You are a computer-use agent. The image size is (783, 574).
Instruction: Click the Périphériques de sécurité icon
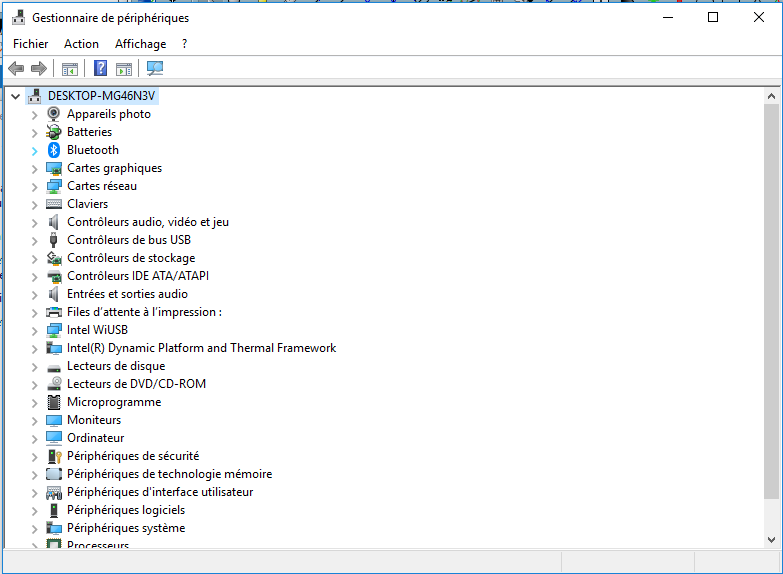click(53, 456)
